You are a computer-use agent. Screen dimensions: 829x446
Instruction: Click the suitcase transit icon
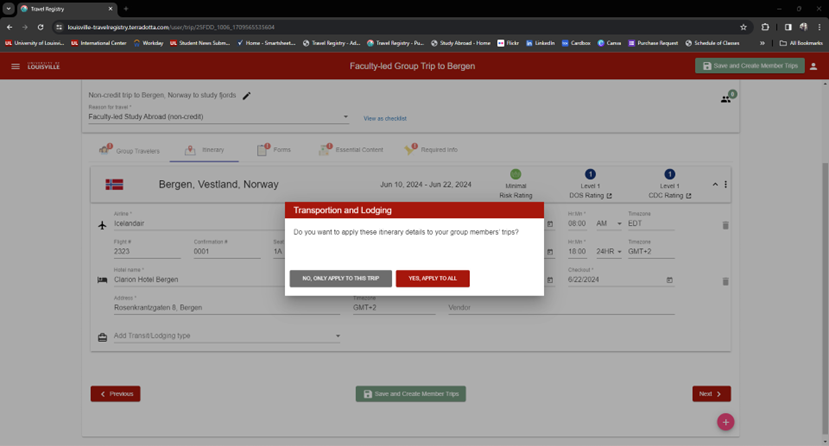(102, 337)
